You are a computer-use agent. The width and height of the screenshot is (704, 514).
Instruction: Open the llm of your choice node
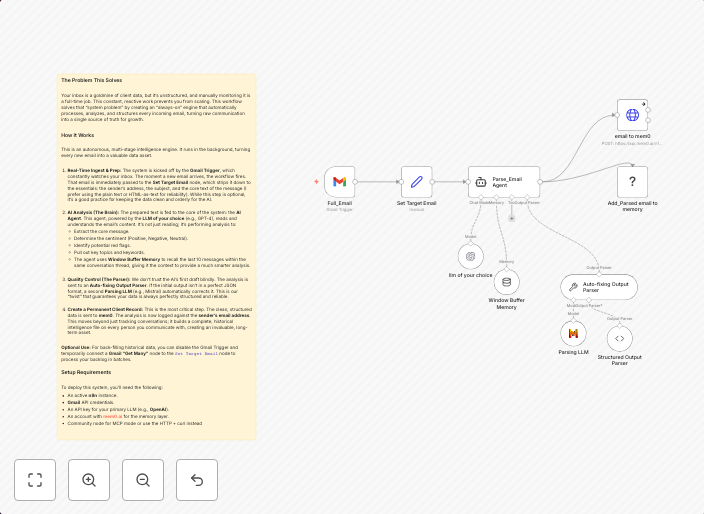point(471,256)
